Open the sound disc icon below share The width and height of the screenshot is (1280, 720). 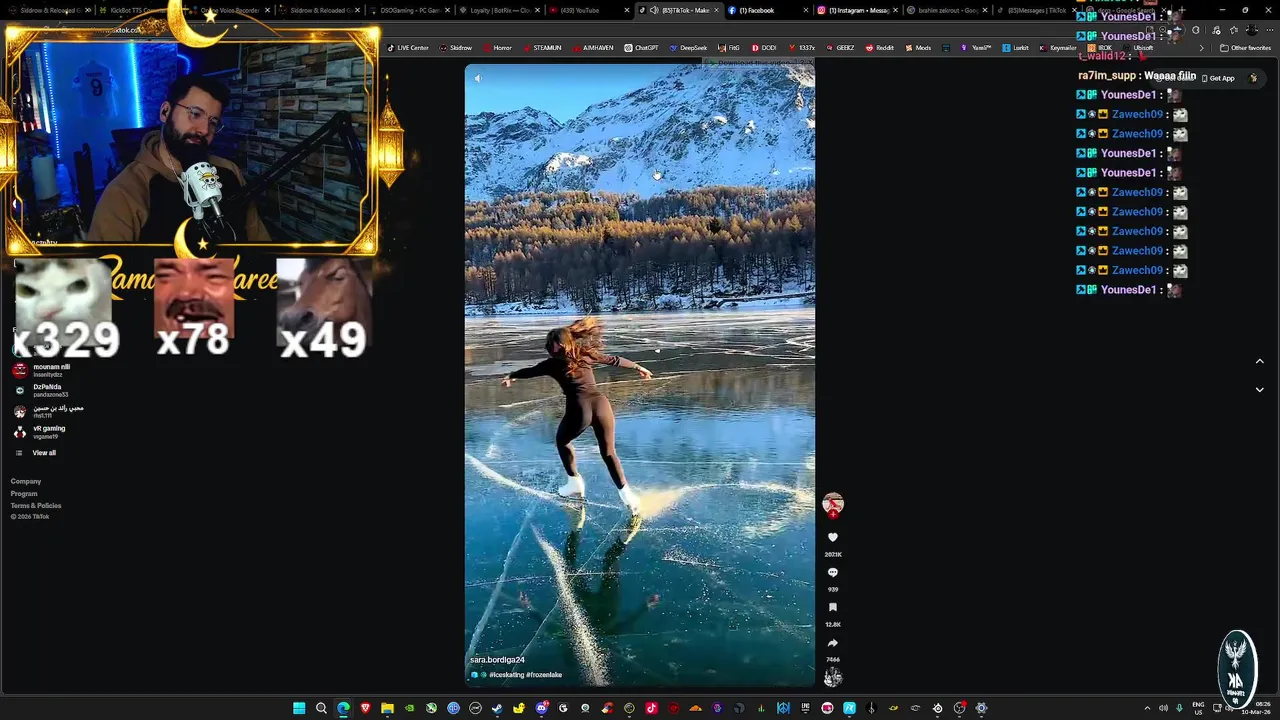832,678
